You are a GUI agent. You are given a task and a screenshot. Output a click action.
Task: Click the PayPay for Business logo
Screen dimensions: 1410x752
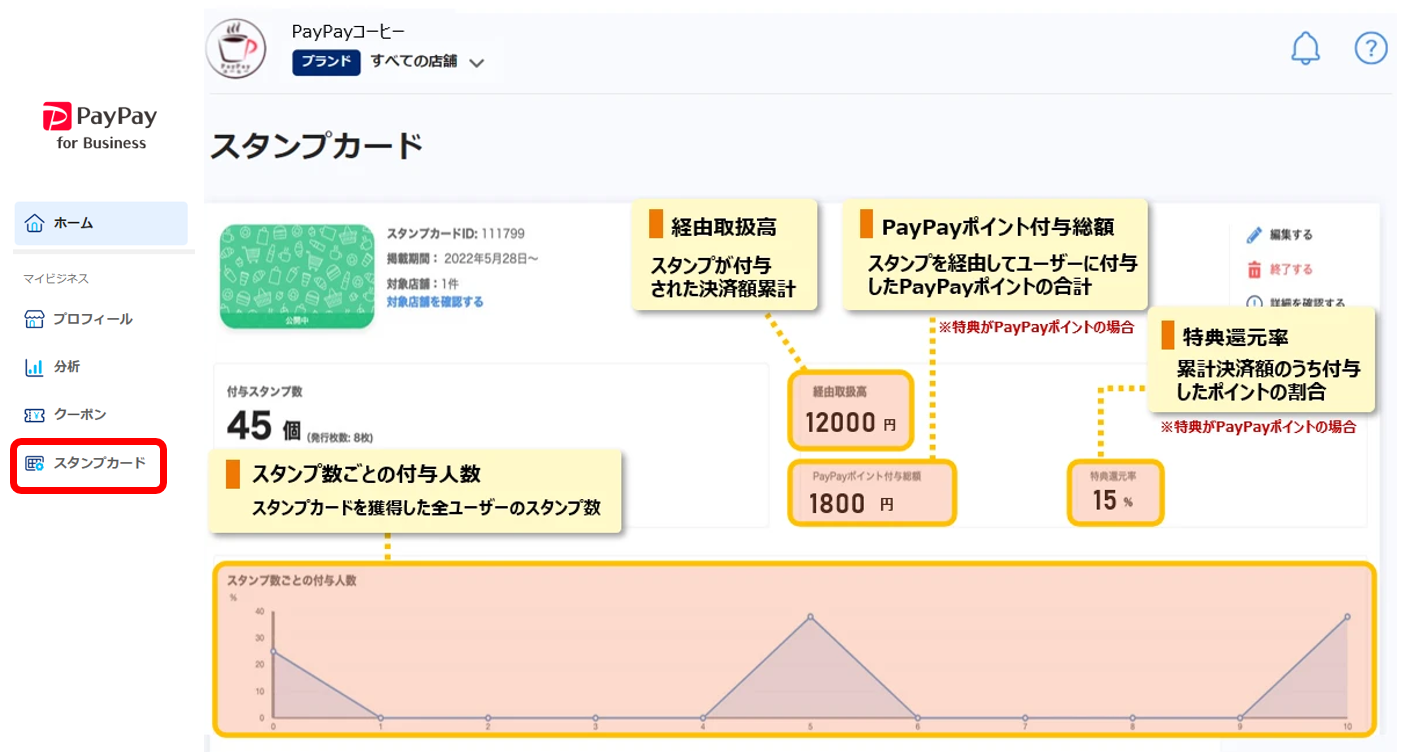(100, 126)
